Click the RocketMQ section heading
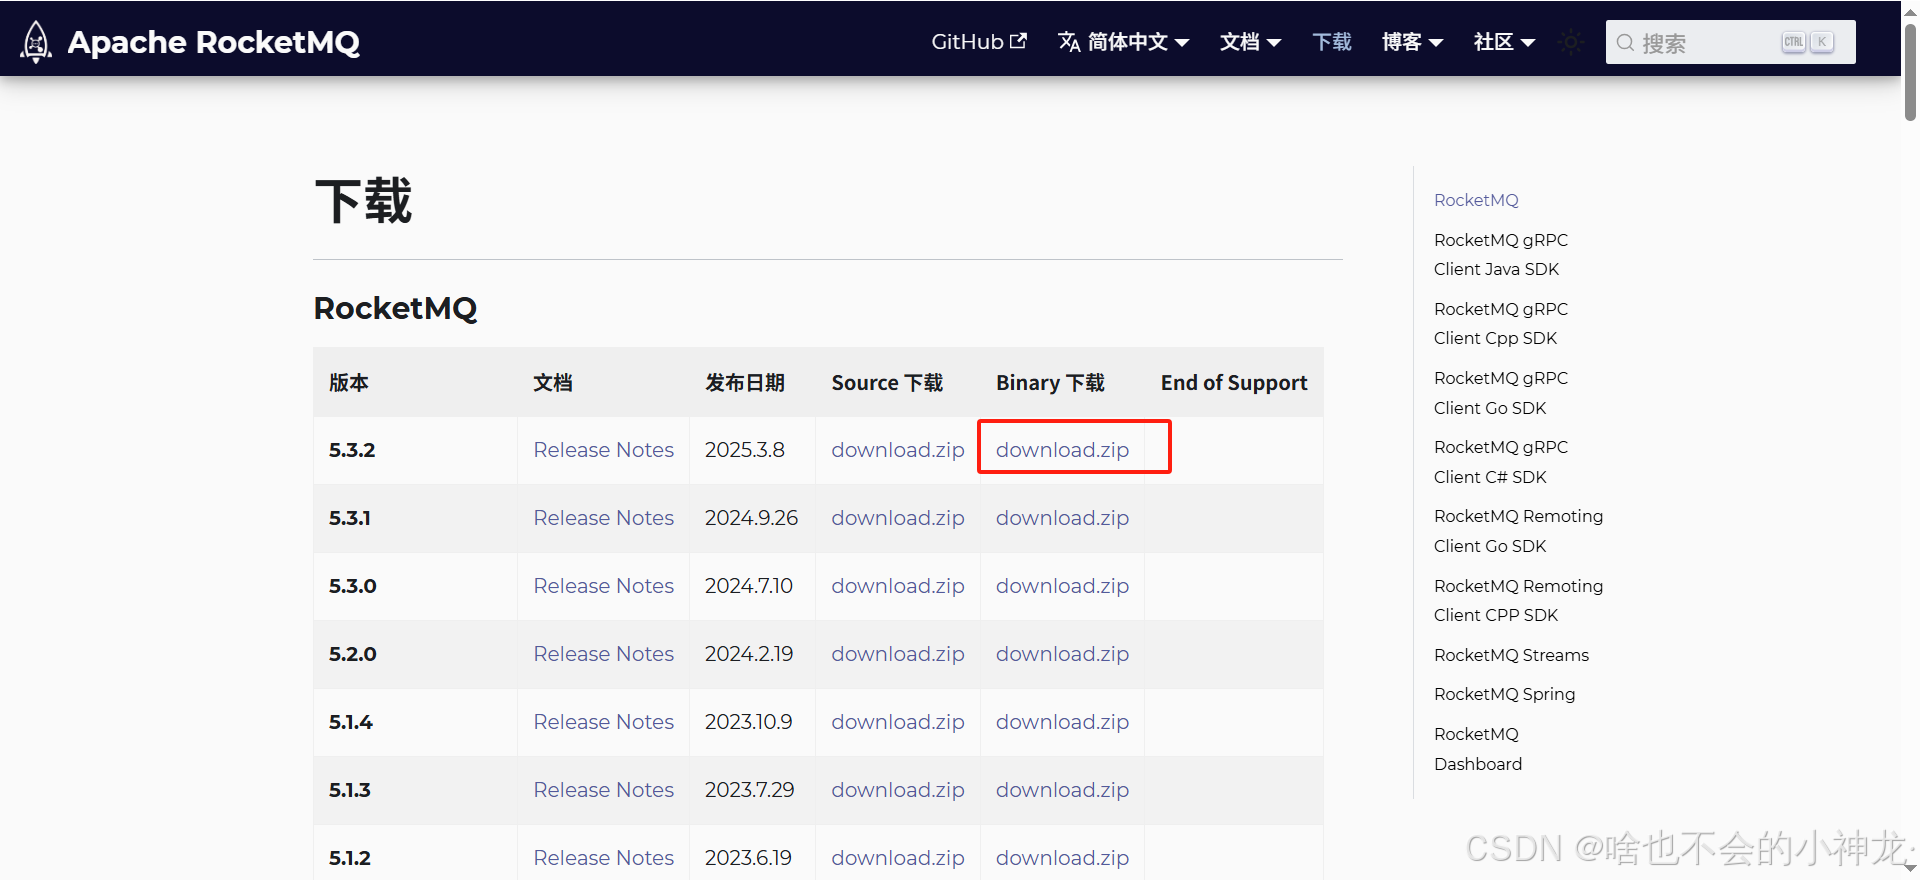Image resolution: width=1920 pixels, height=880 pixels. [395, 308]
